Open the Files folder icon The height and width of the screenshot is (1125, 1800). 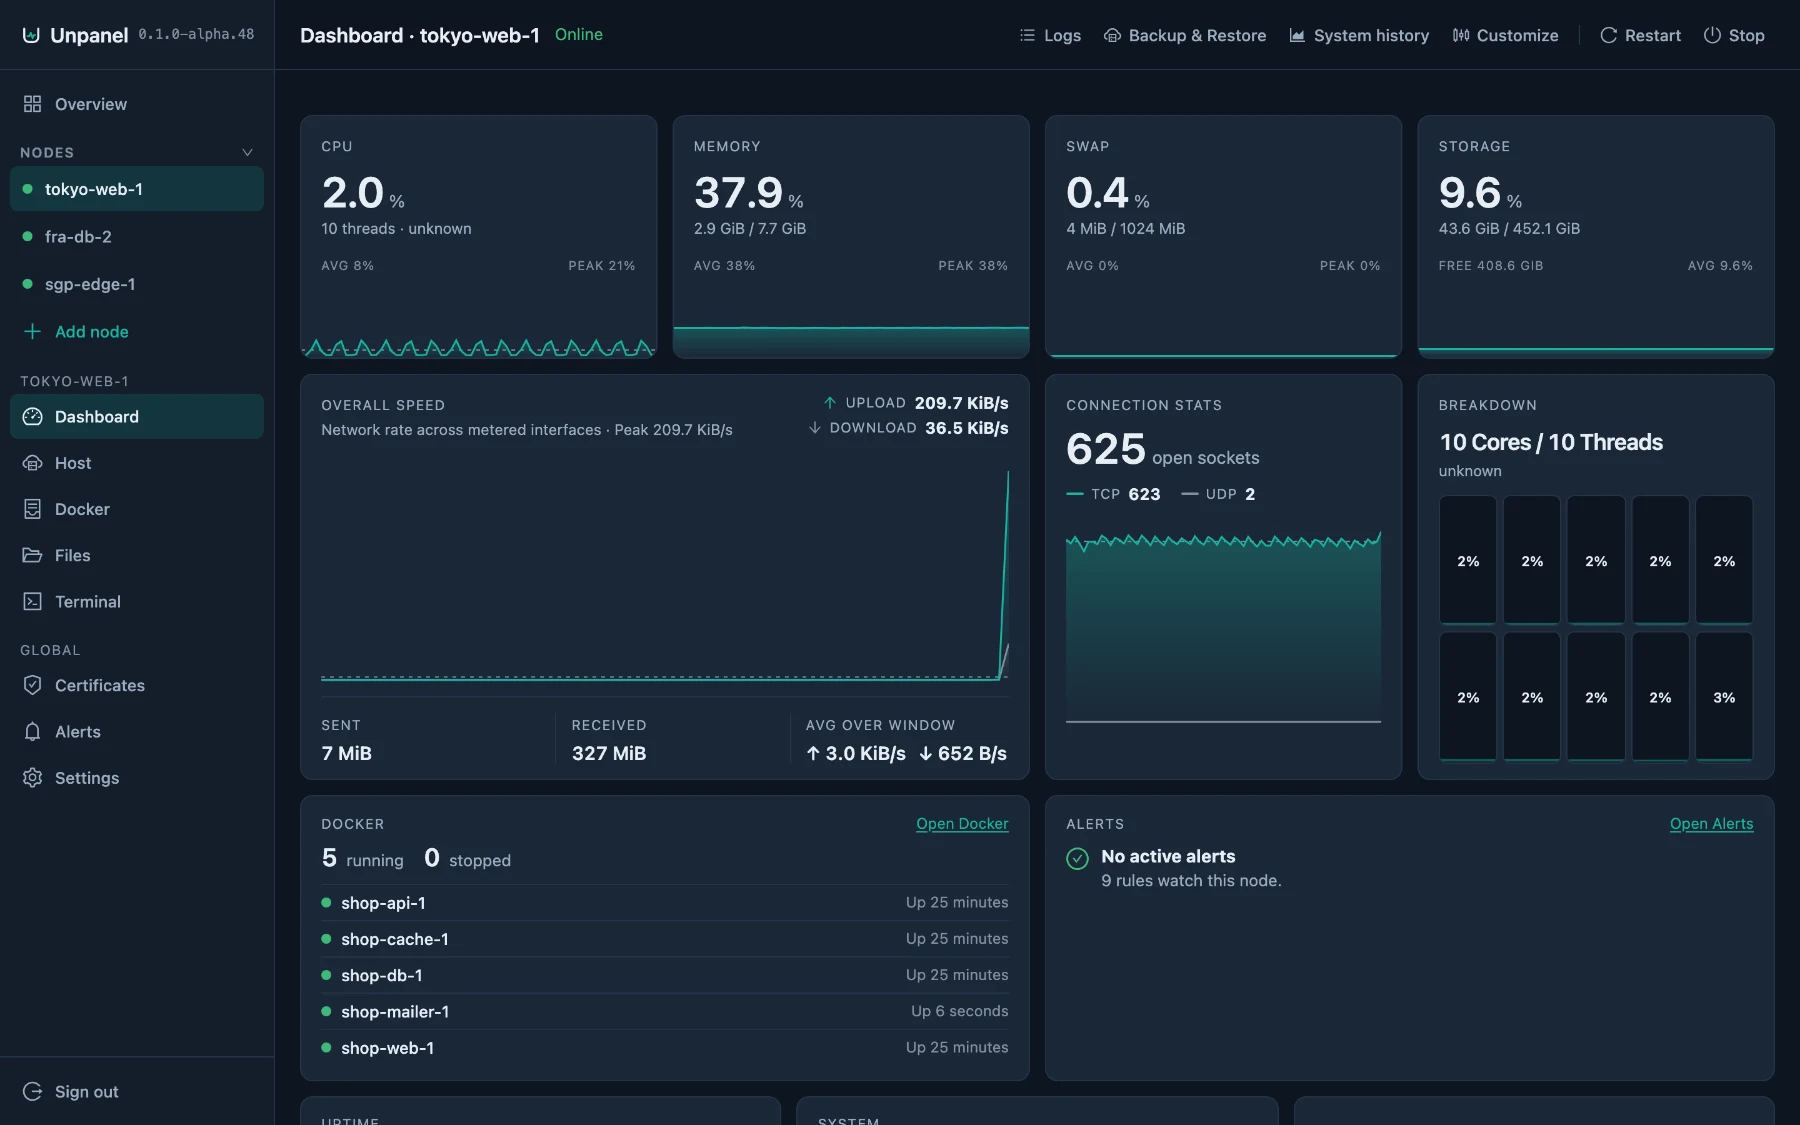click(x=32, y=555)
